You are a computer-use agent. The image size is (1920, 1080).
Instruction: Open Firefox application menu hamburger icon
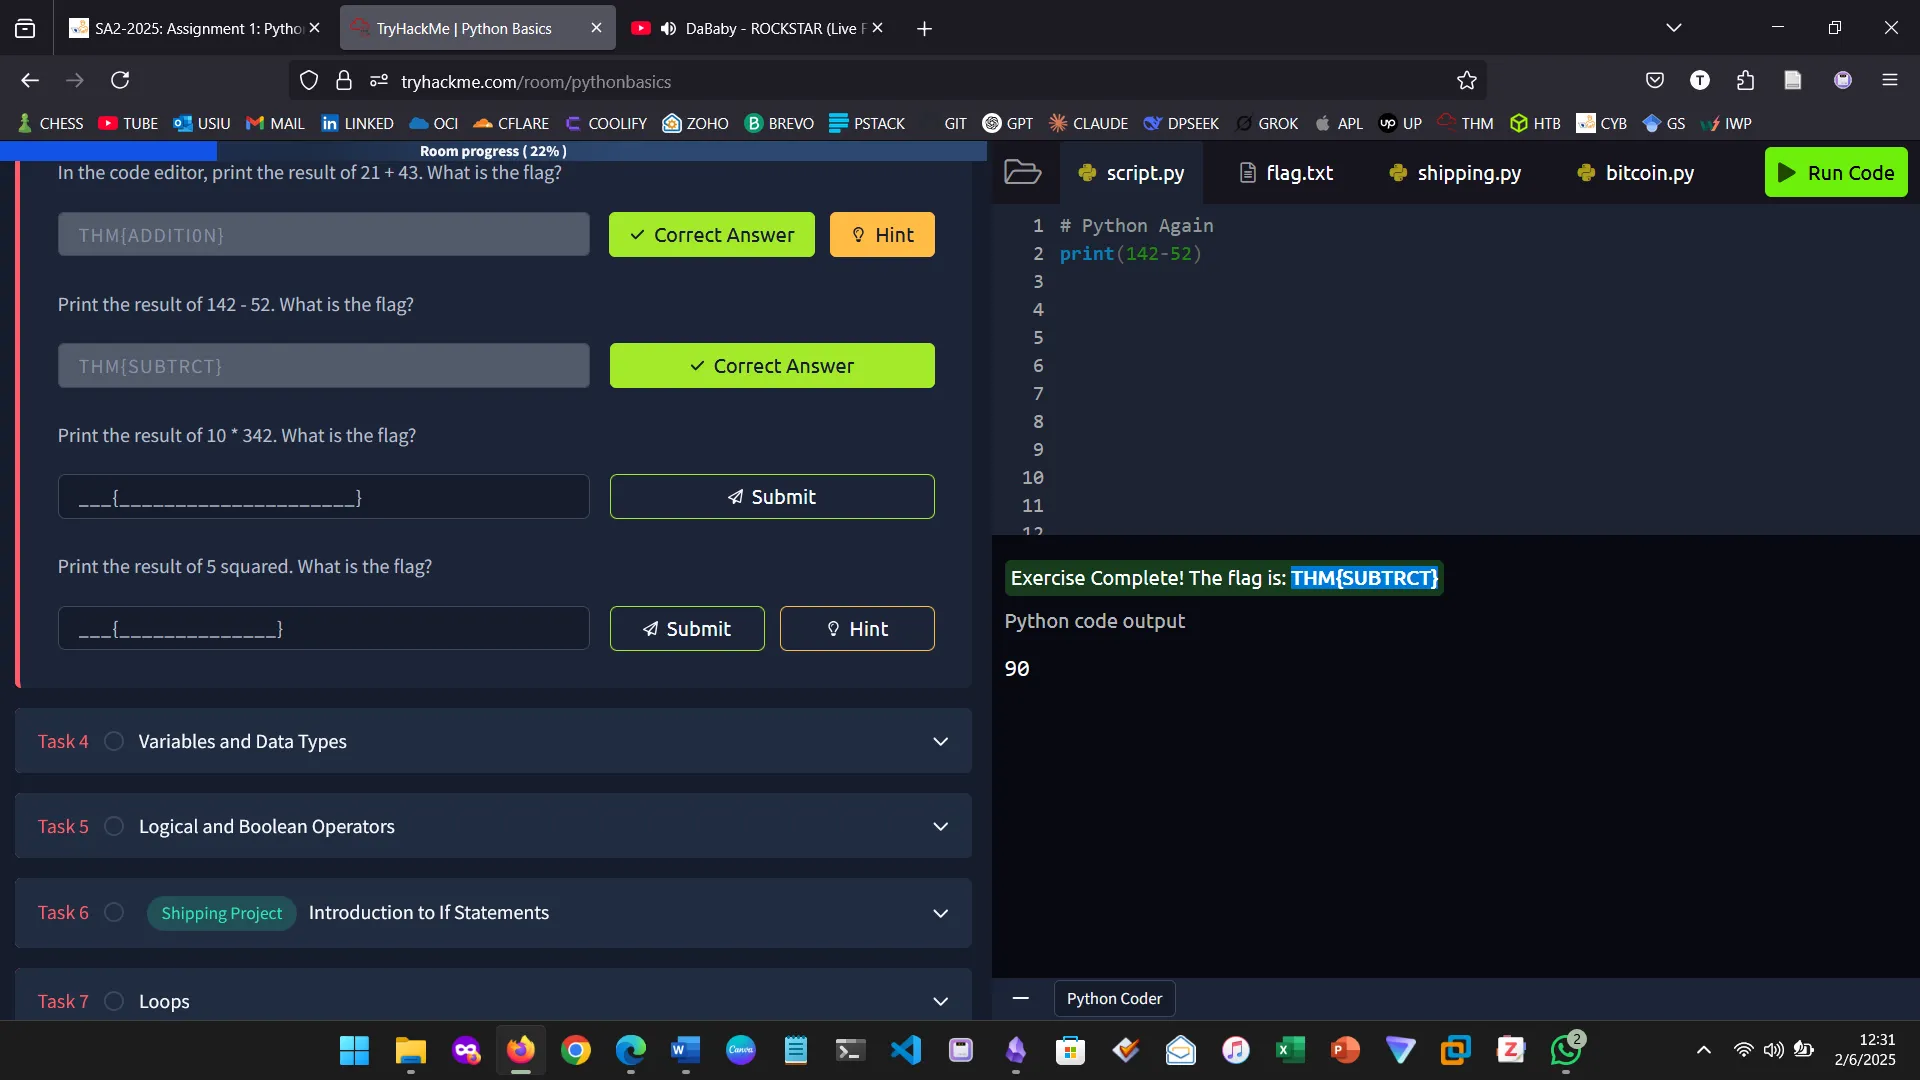point(1889,80)
